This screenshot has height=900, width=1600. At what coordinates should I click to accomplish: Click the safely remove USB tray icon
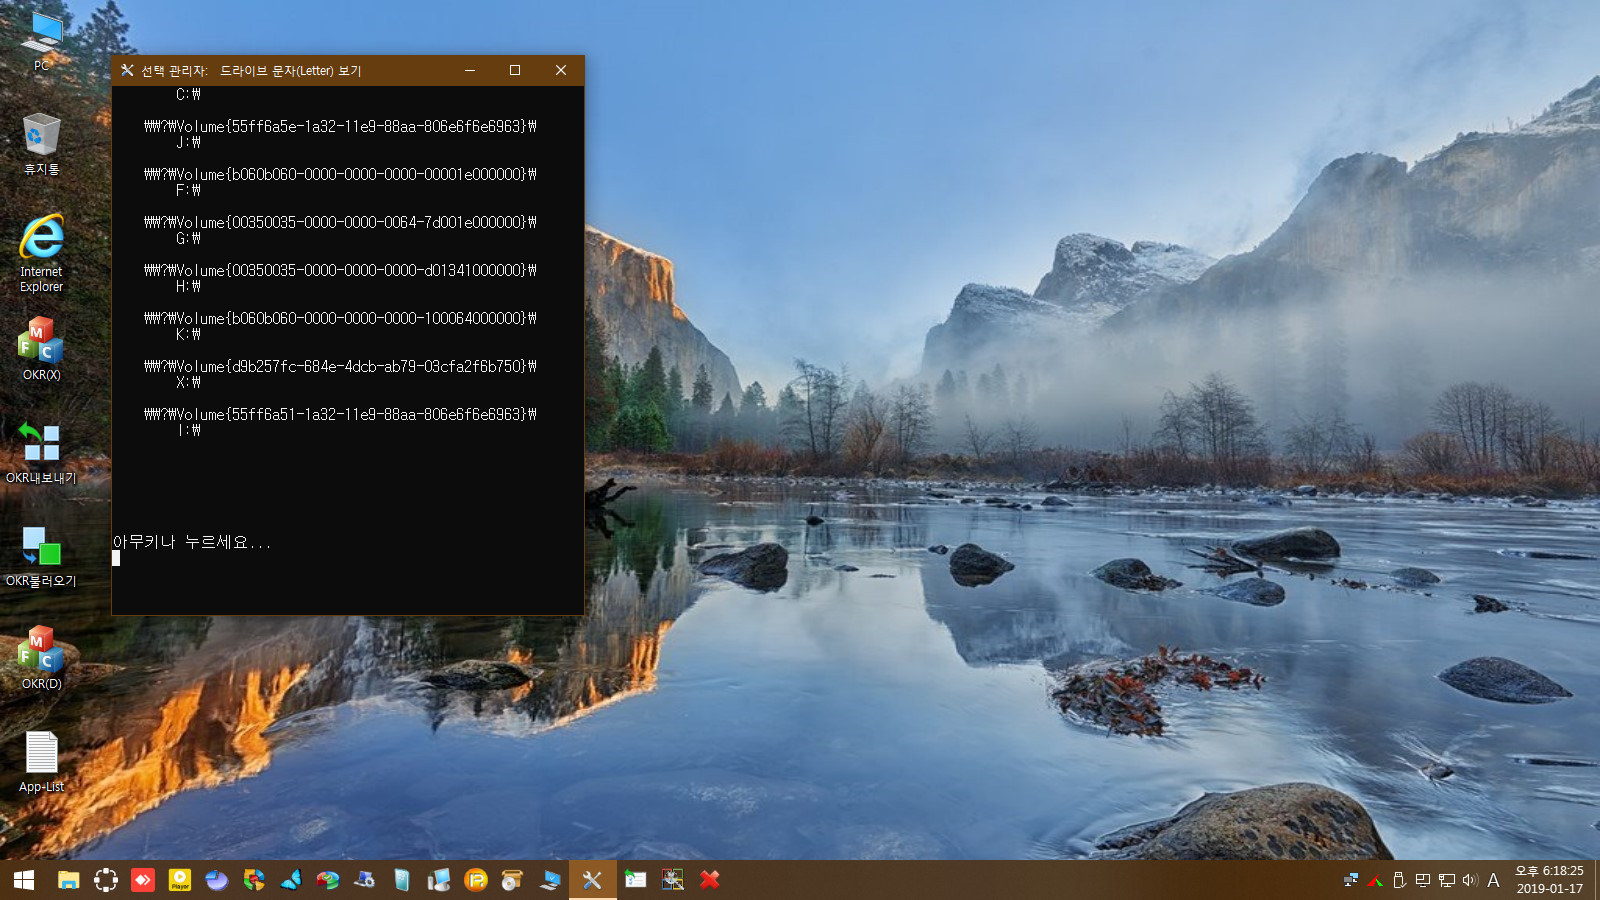point(1399,880)
